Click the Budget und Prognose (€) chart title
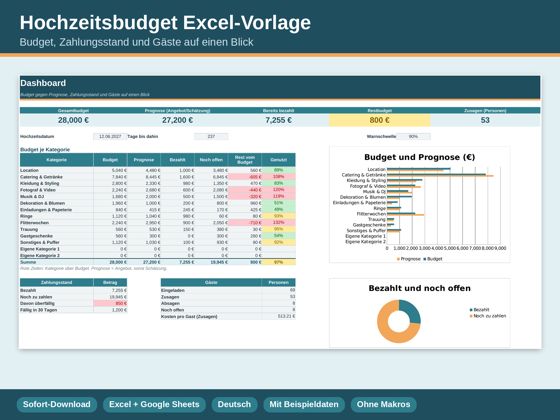Image resolution: width=560 pixels, height=420 pixels. coord(420,157)
